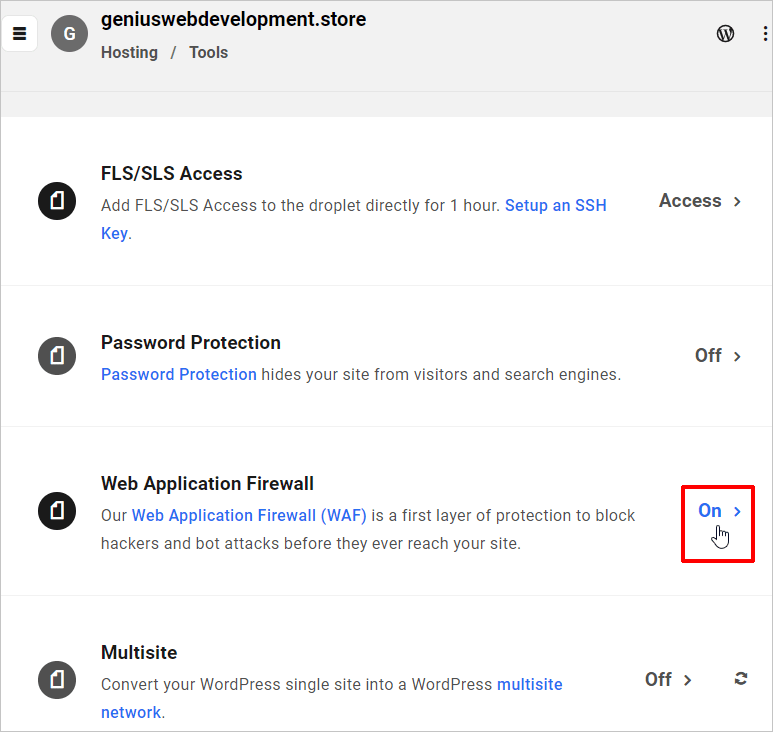Click Access for FLS/SLS Access
The width and height of the screenshot is (773, 732).
click(x=690, y=201)
